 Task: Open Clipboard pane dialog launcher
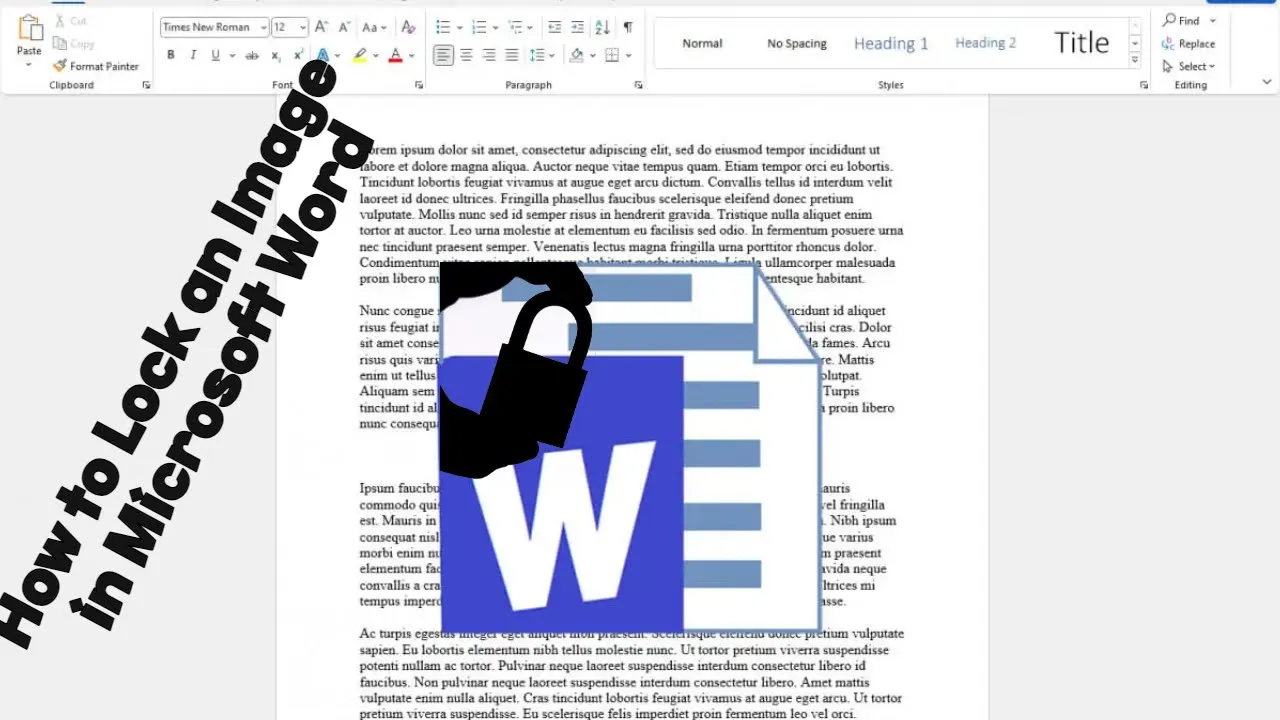(x=146, y=85)
